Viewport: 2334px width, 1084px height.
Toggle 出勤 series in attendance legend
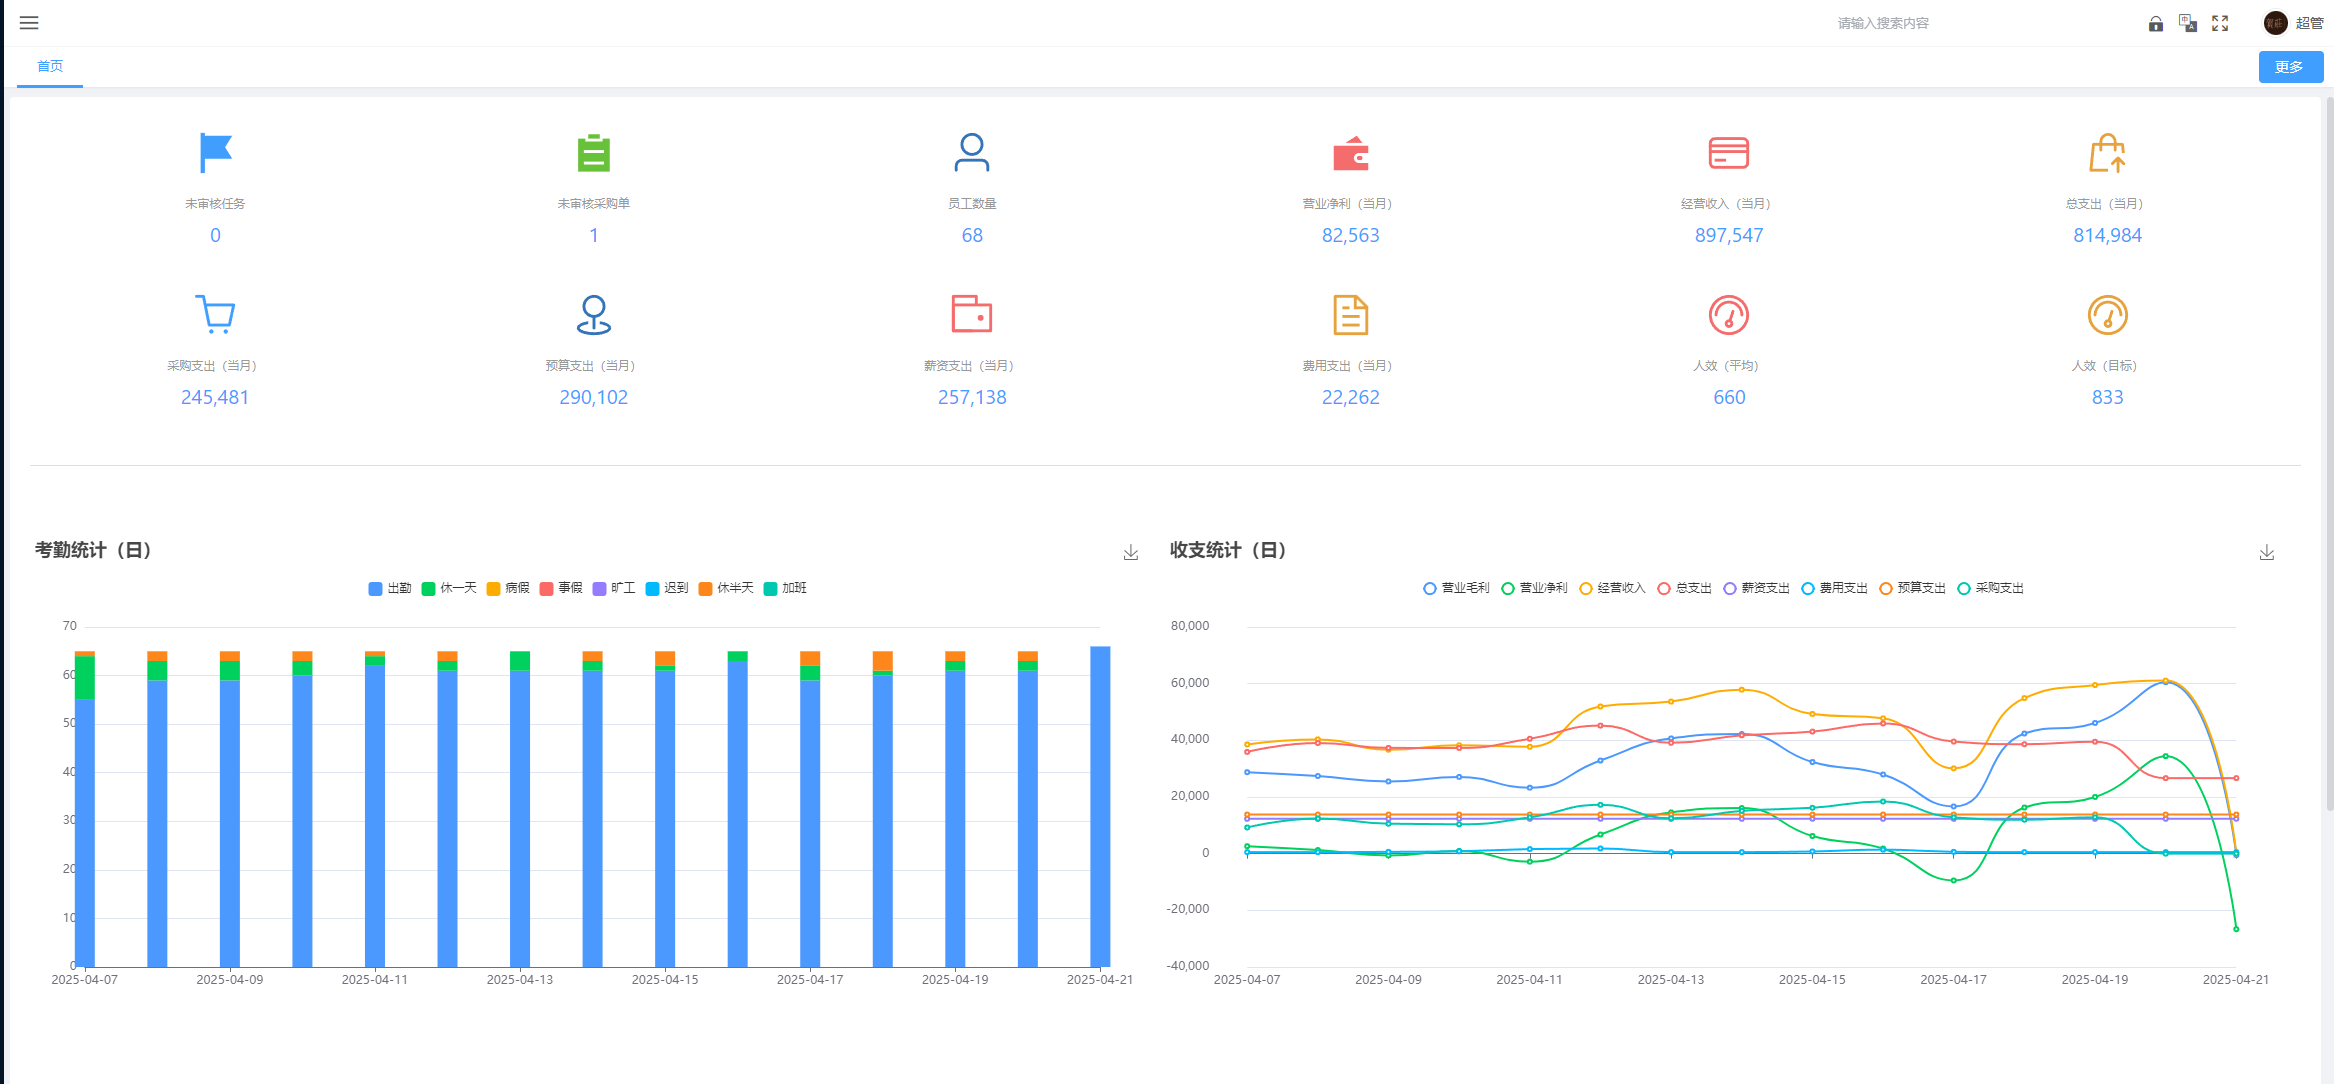(x=390, y=588)
